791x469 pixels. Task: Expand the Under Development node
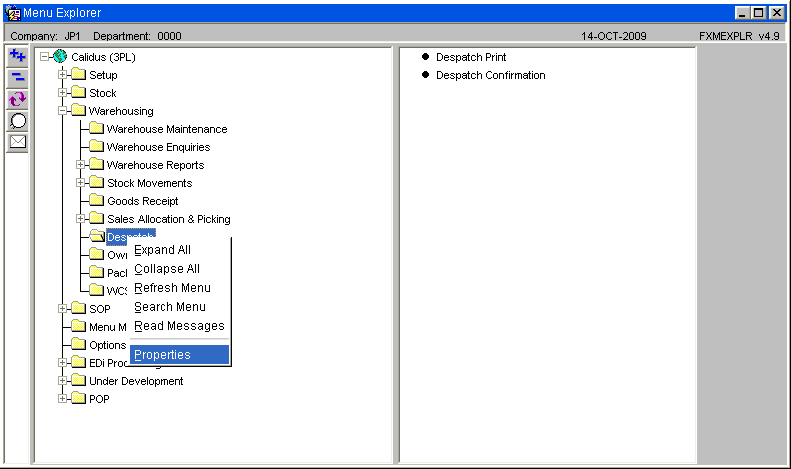click(x=62, y=381)
